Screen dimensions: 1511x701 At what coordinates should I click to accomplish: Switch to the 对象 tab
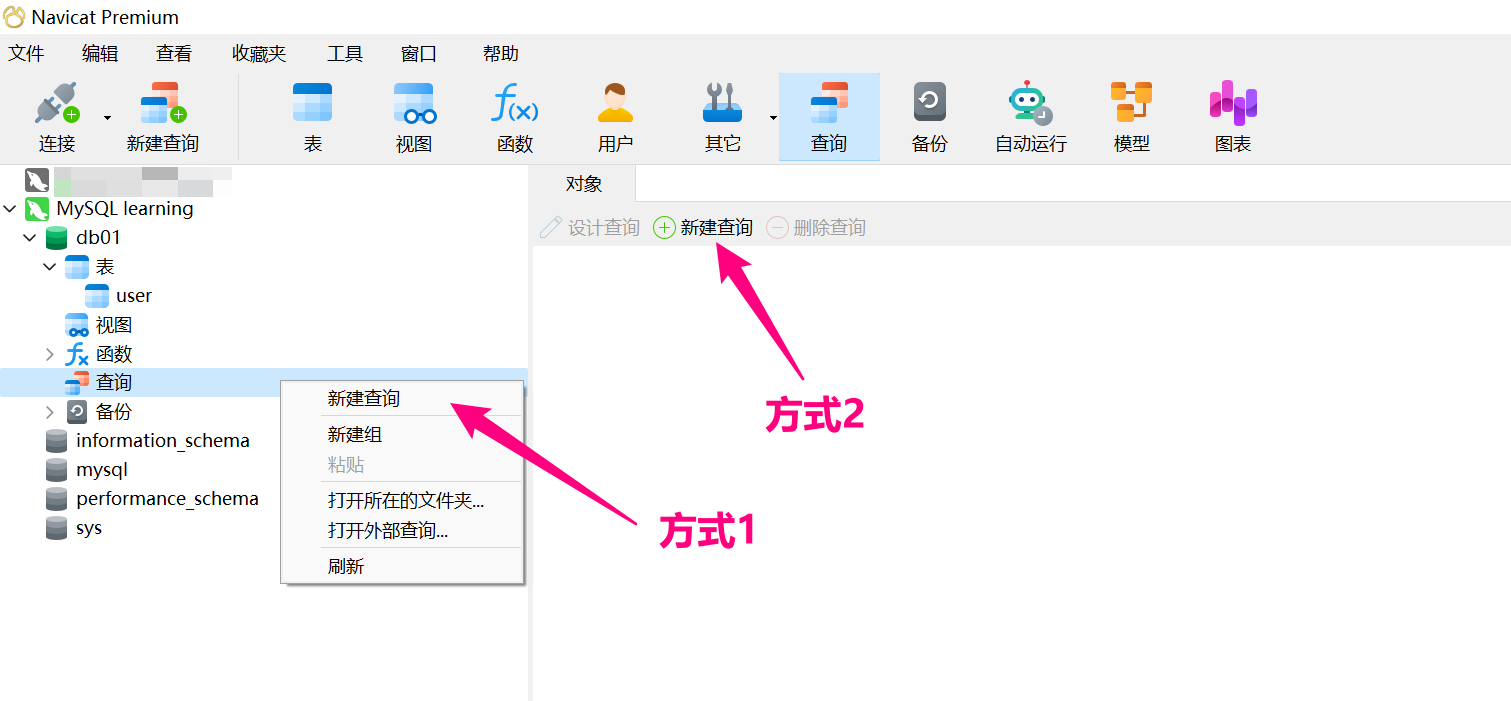[x=584, y=184]
